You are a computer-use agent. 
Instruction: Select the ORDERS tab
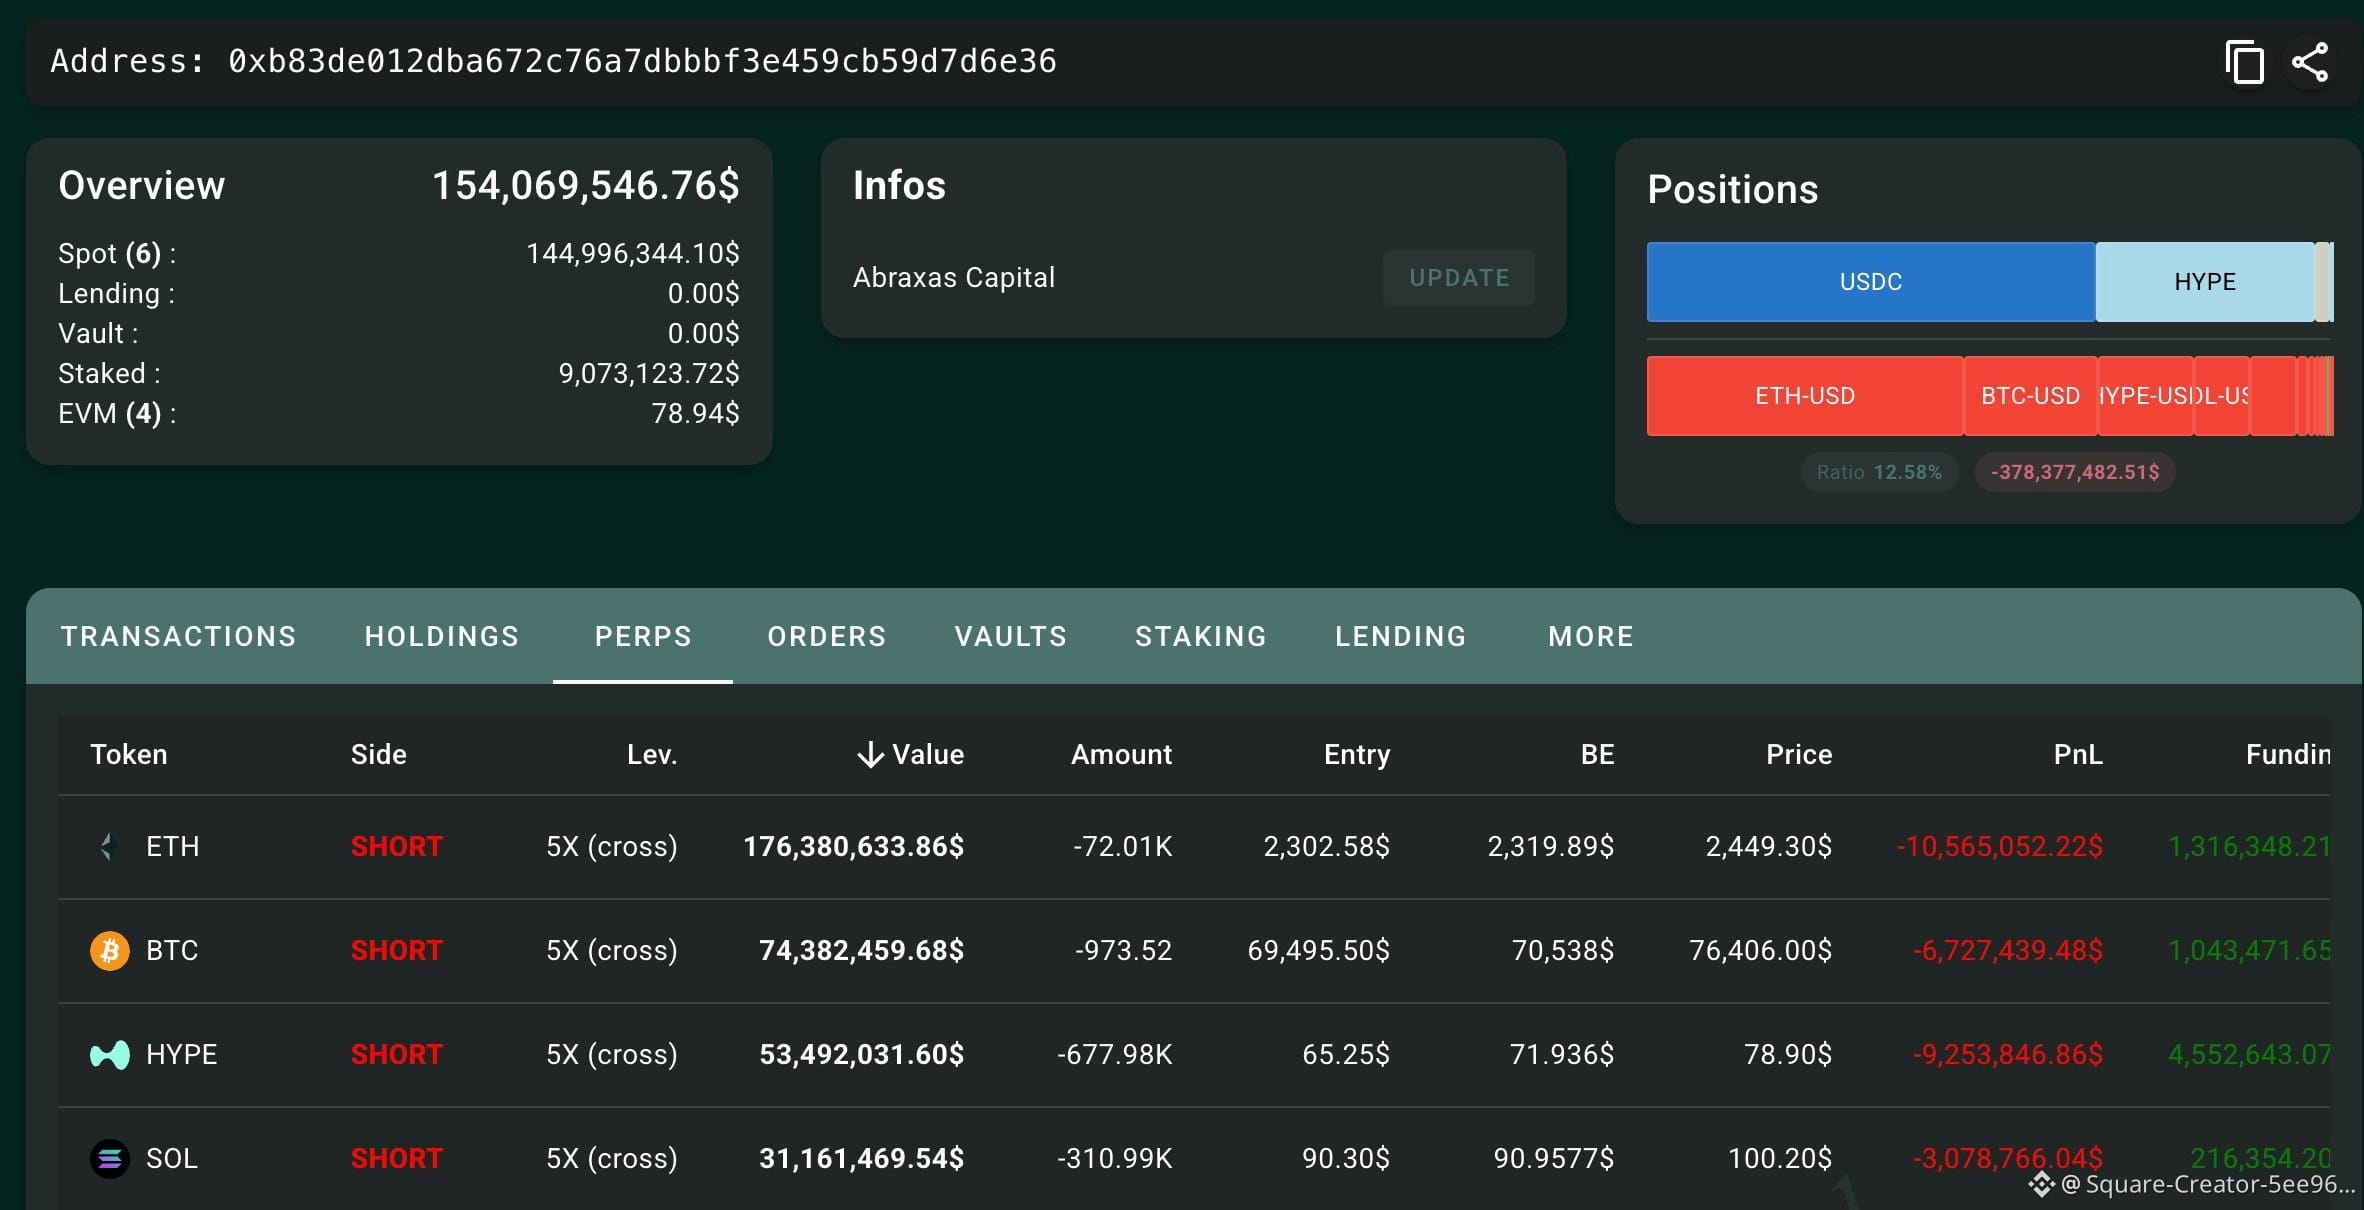(827, 636)
